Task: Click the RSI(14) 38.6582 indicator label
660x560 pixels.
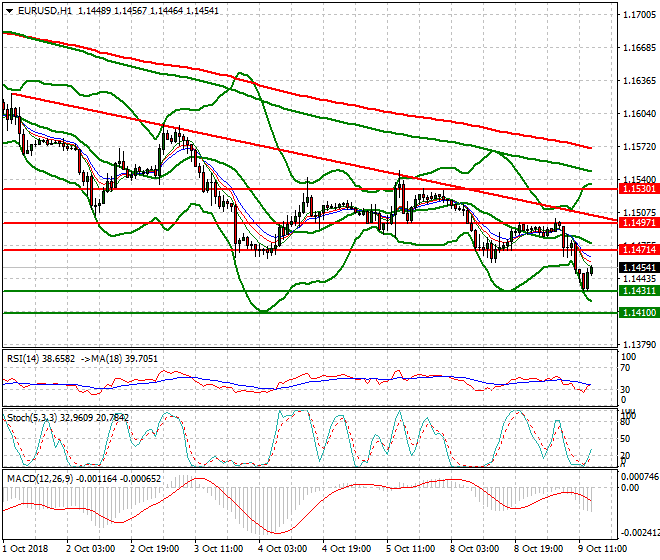Action: (x=41, y=359)
